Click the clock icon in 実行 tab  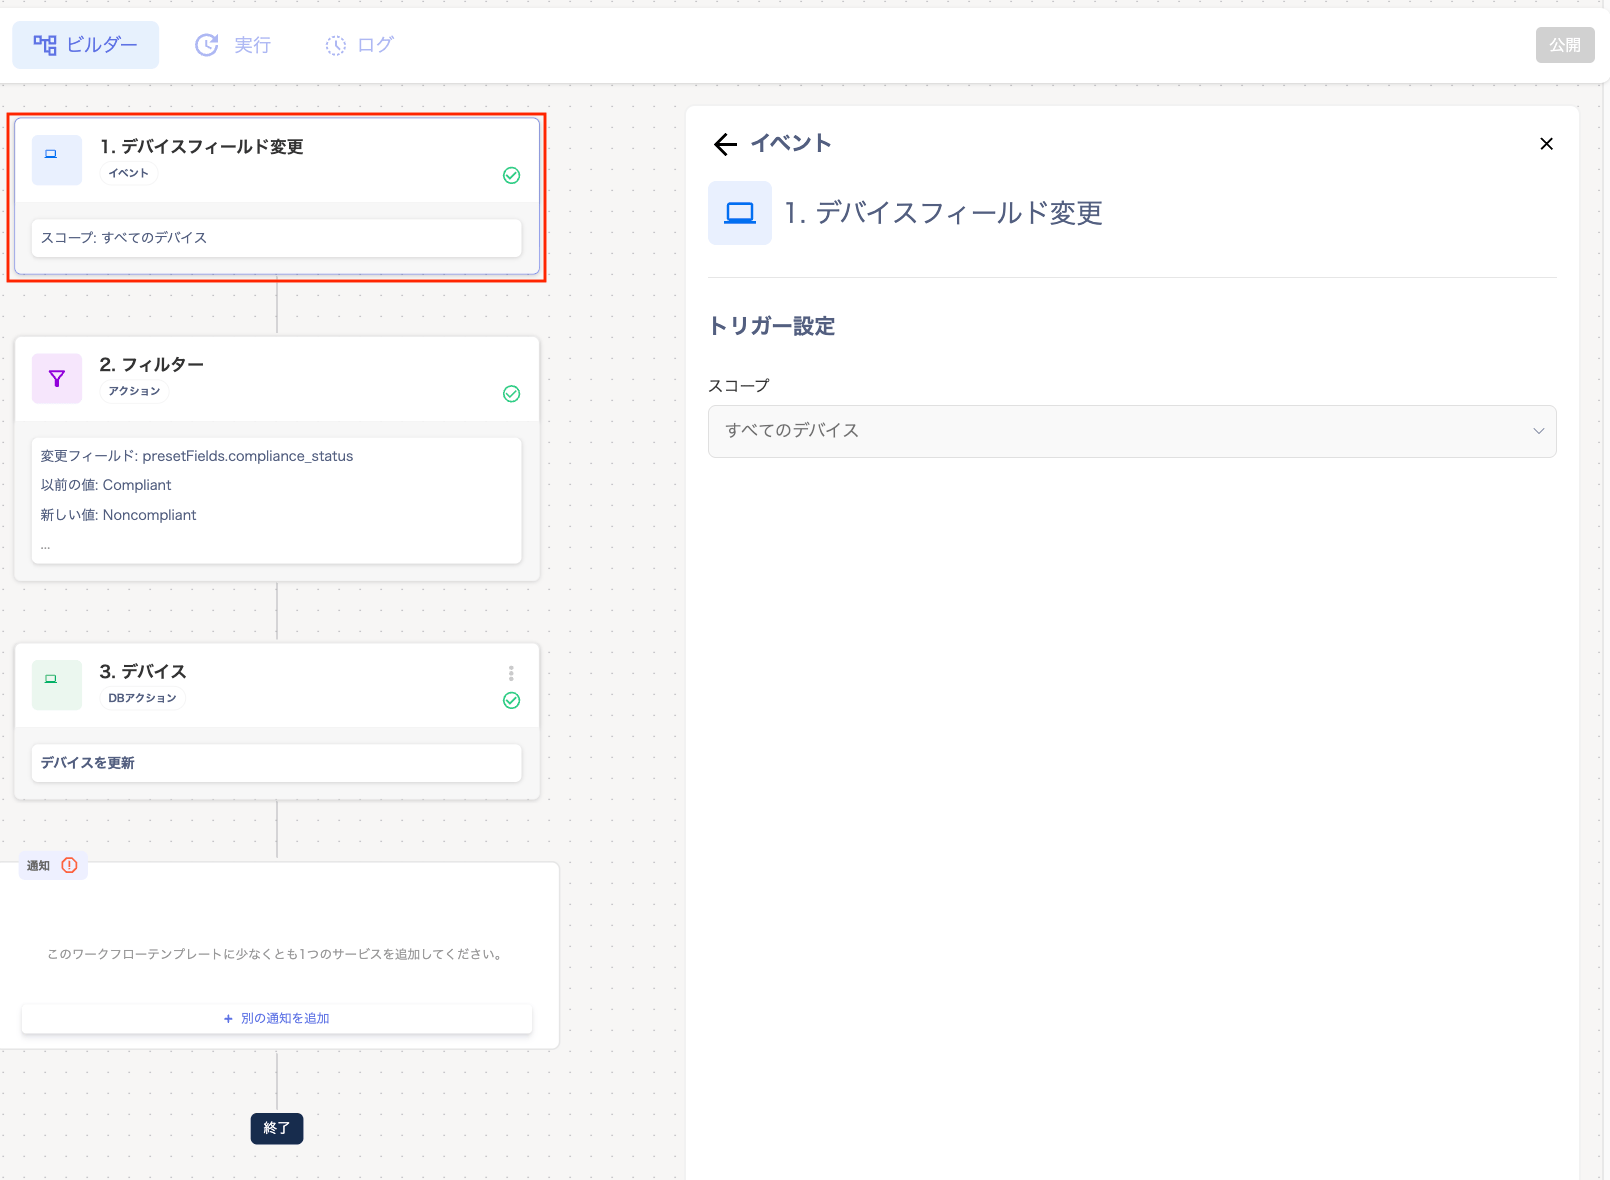click(x=207, y=45)
